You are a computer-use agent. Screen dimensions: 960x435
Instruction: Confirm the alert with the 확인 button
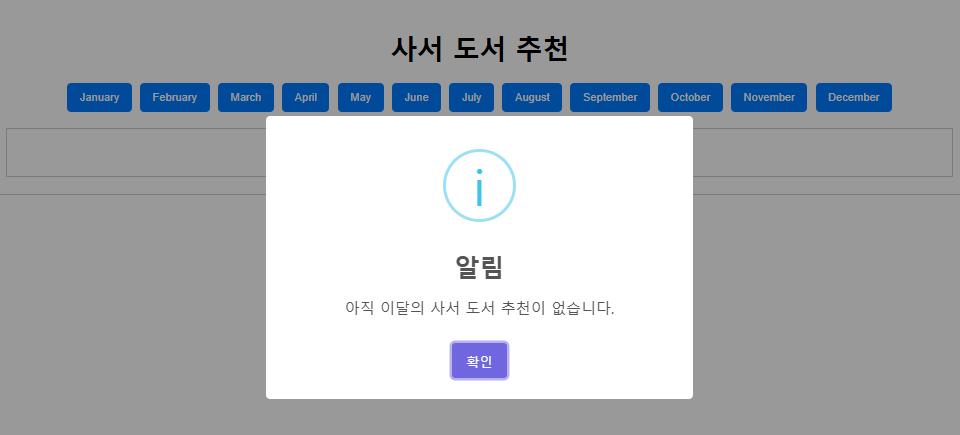pyautogui.click(x=479, y=361)
